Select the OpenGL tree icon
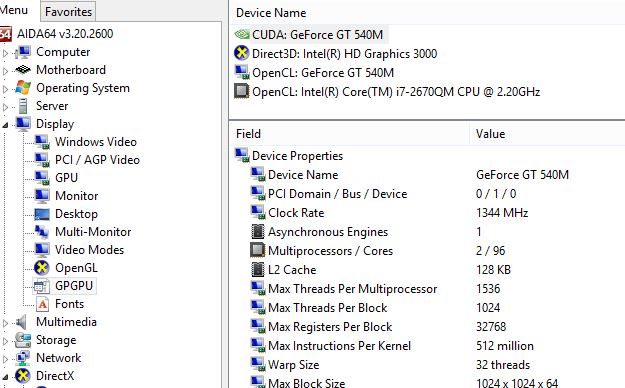Screen dimensions: 625x388 41,268
